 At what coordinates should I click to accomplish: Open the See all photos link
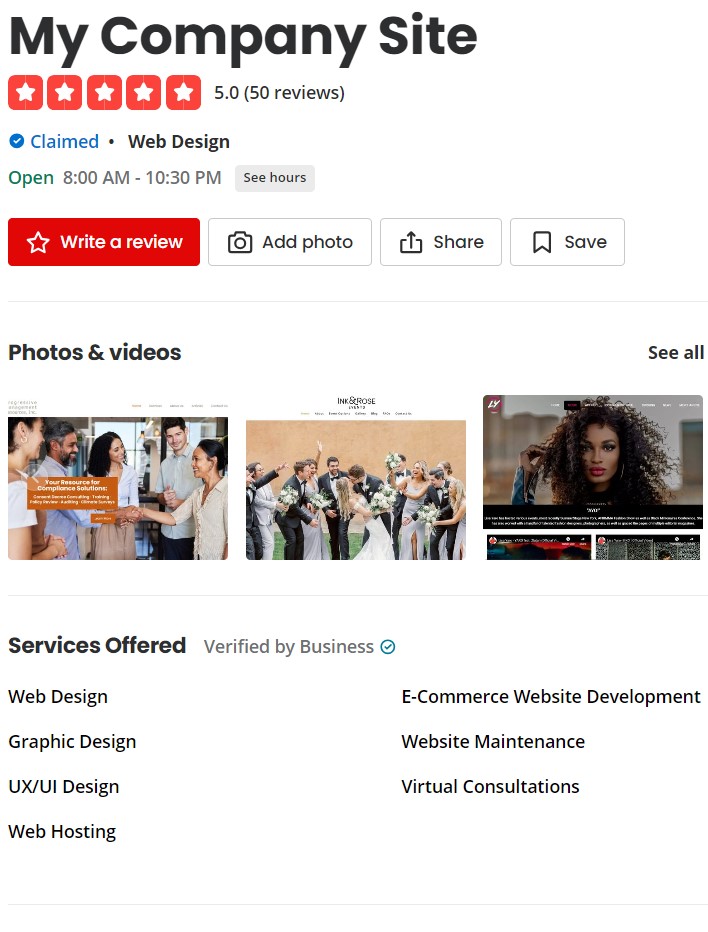pyautogui.click(x=676, y=352)
